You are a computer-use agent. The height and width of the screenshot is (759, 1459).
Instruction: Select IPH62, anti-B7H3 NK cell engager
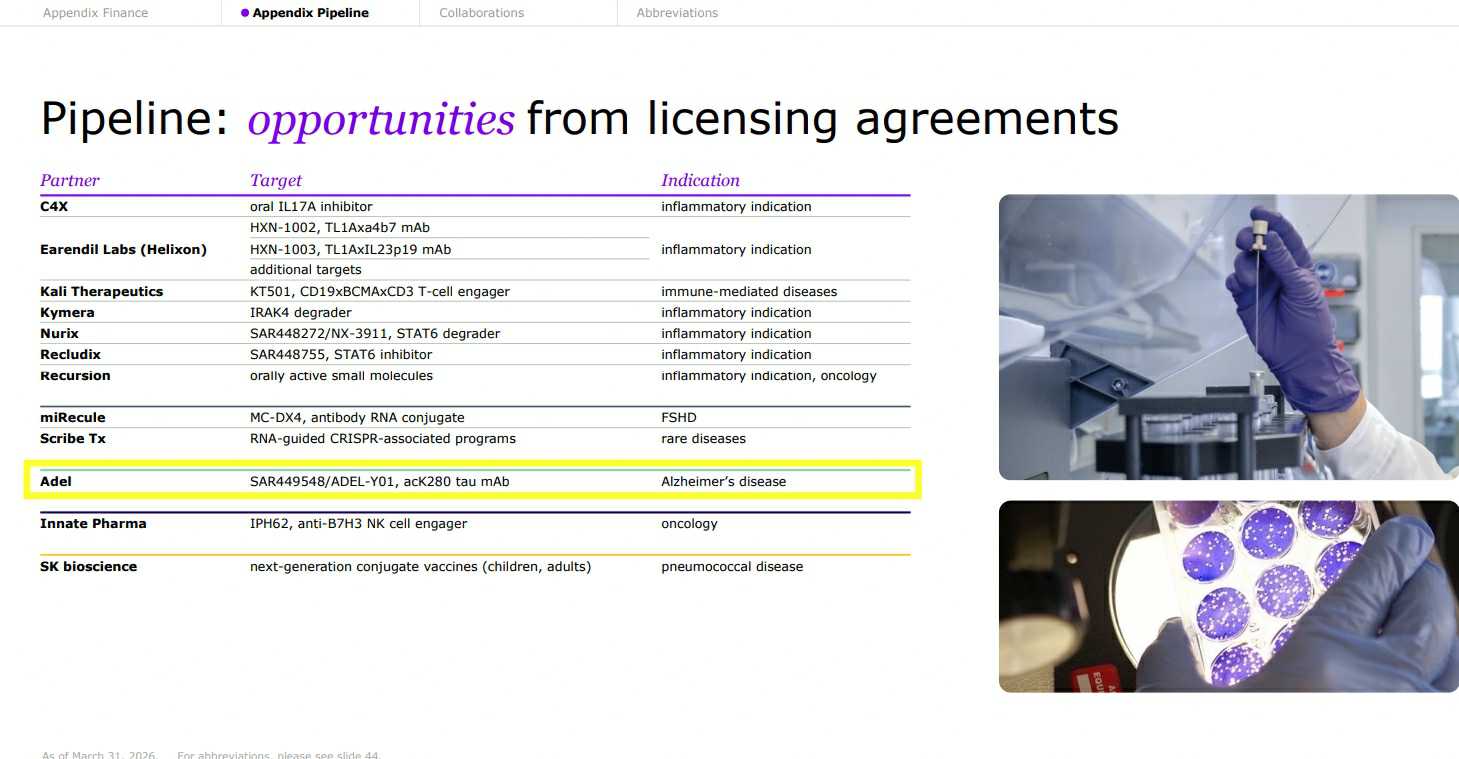tap(358, 523)
